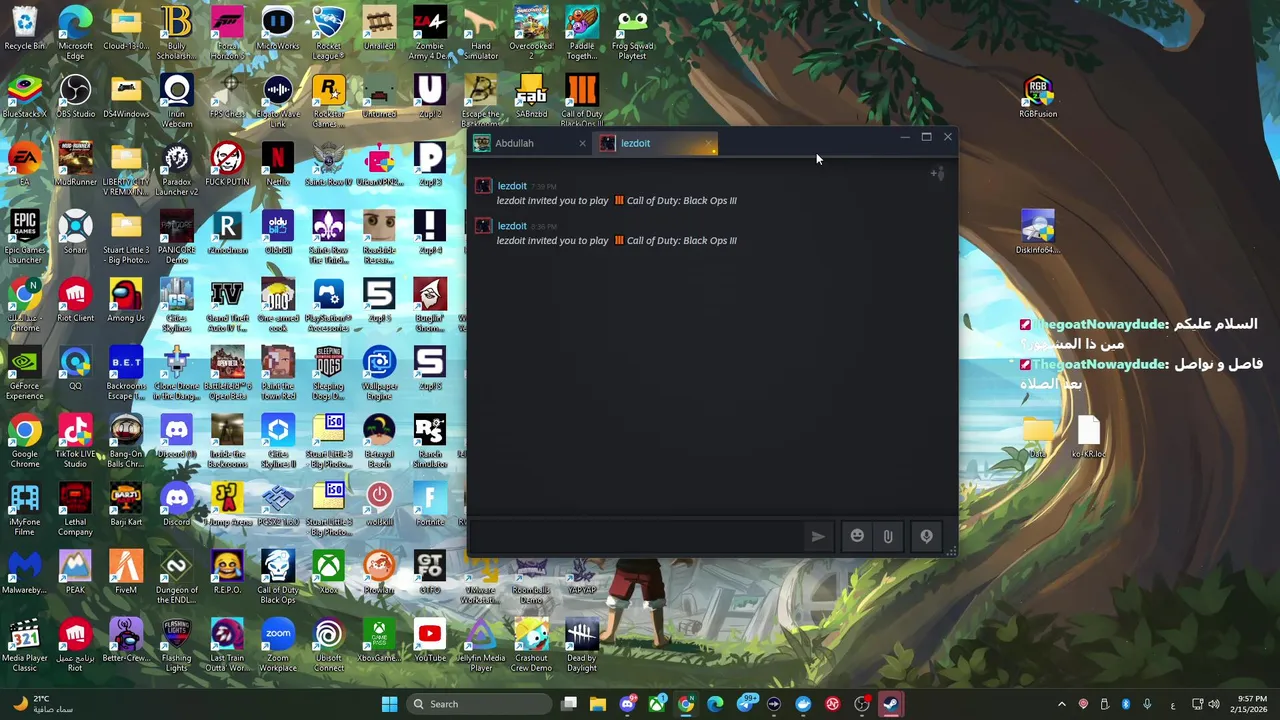Open the PEAK desktop shortcut
This screenshot has height=720, width=1280.
pos(75,574)
